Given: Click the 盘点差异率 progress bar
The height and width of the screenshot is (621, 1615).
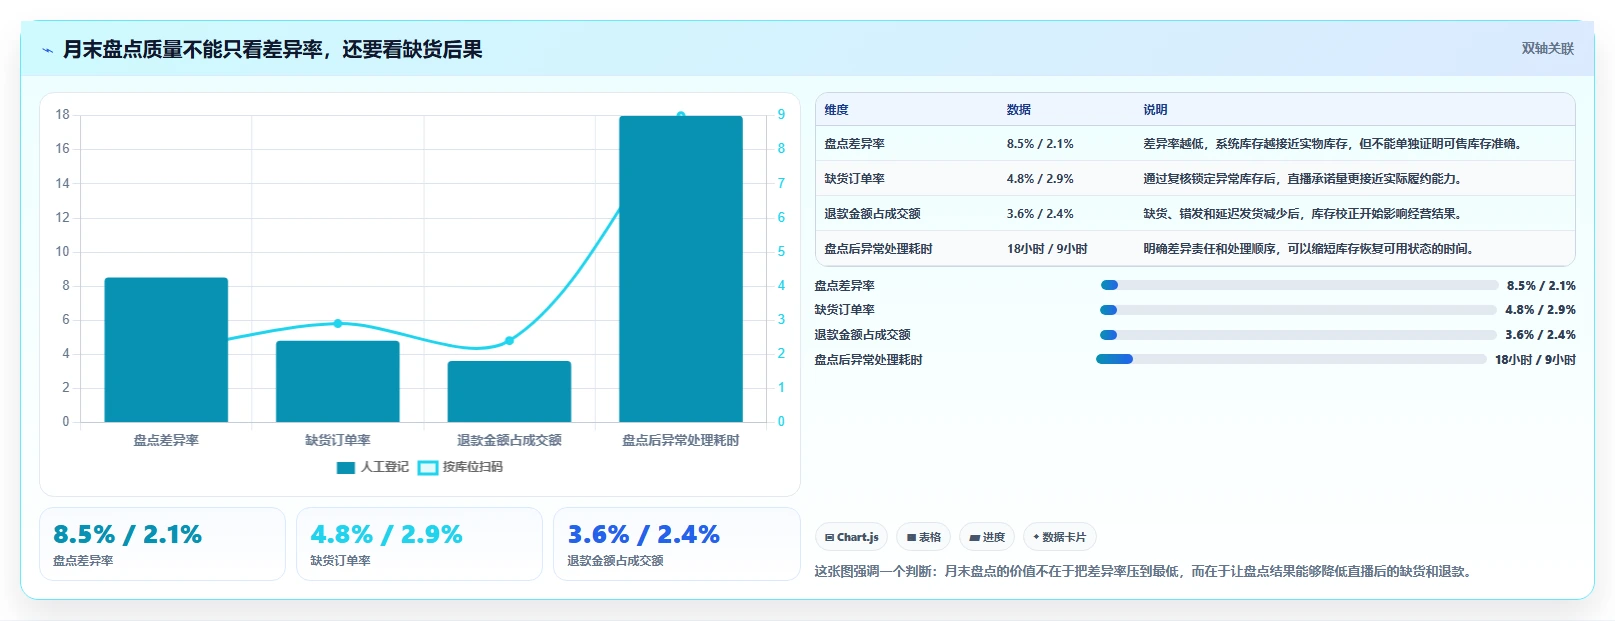Looking at the screenshot, I should pos(1299,285).
